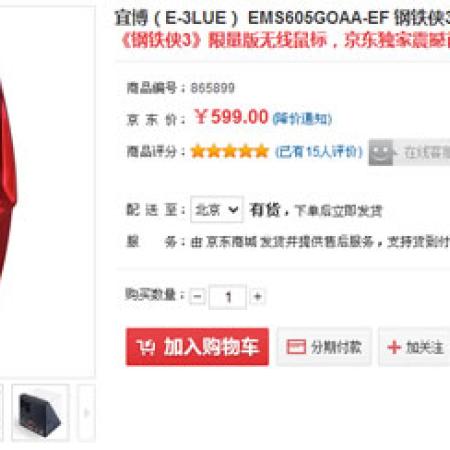Increase purchase quantity with plus button
The height and width of the screenshot is (450, 450).
coord(257,296)
